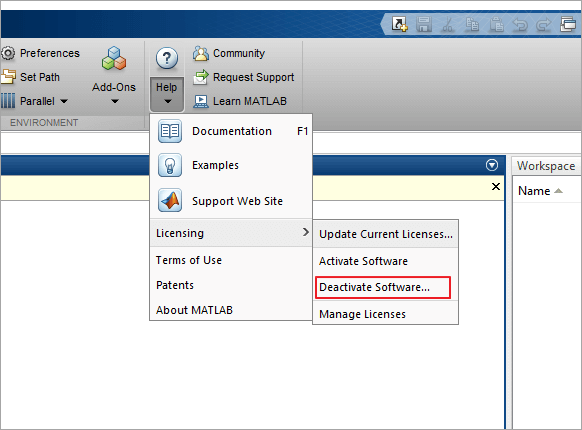Screen dimensions: 582x430
Task: Click Learn MATLAB monitor icon
Action: (201, 101)
